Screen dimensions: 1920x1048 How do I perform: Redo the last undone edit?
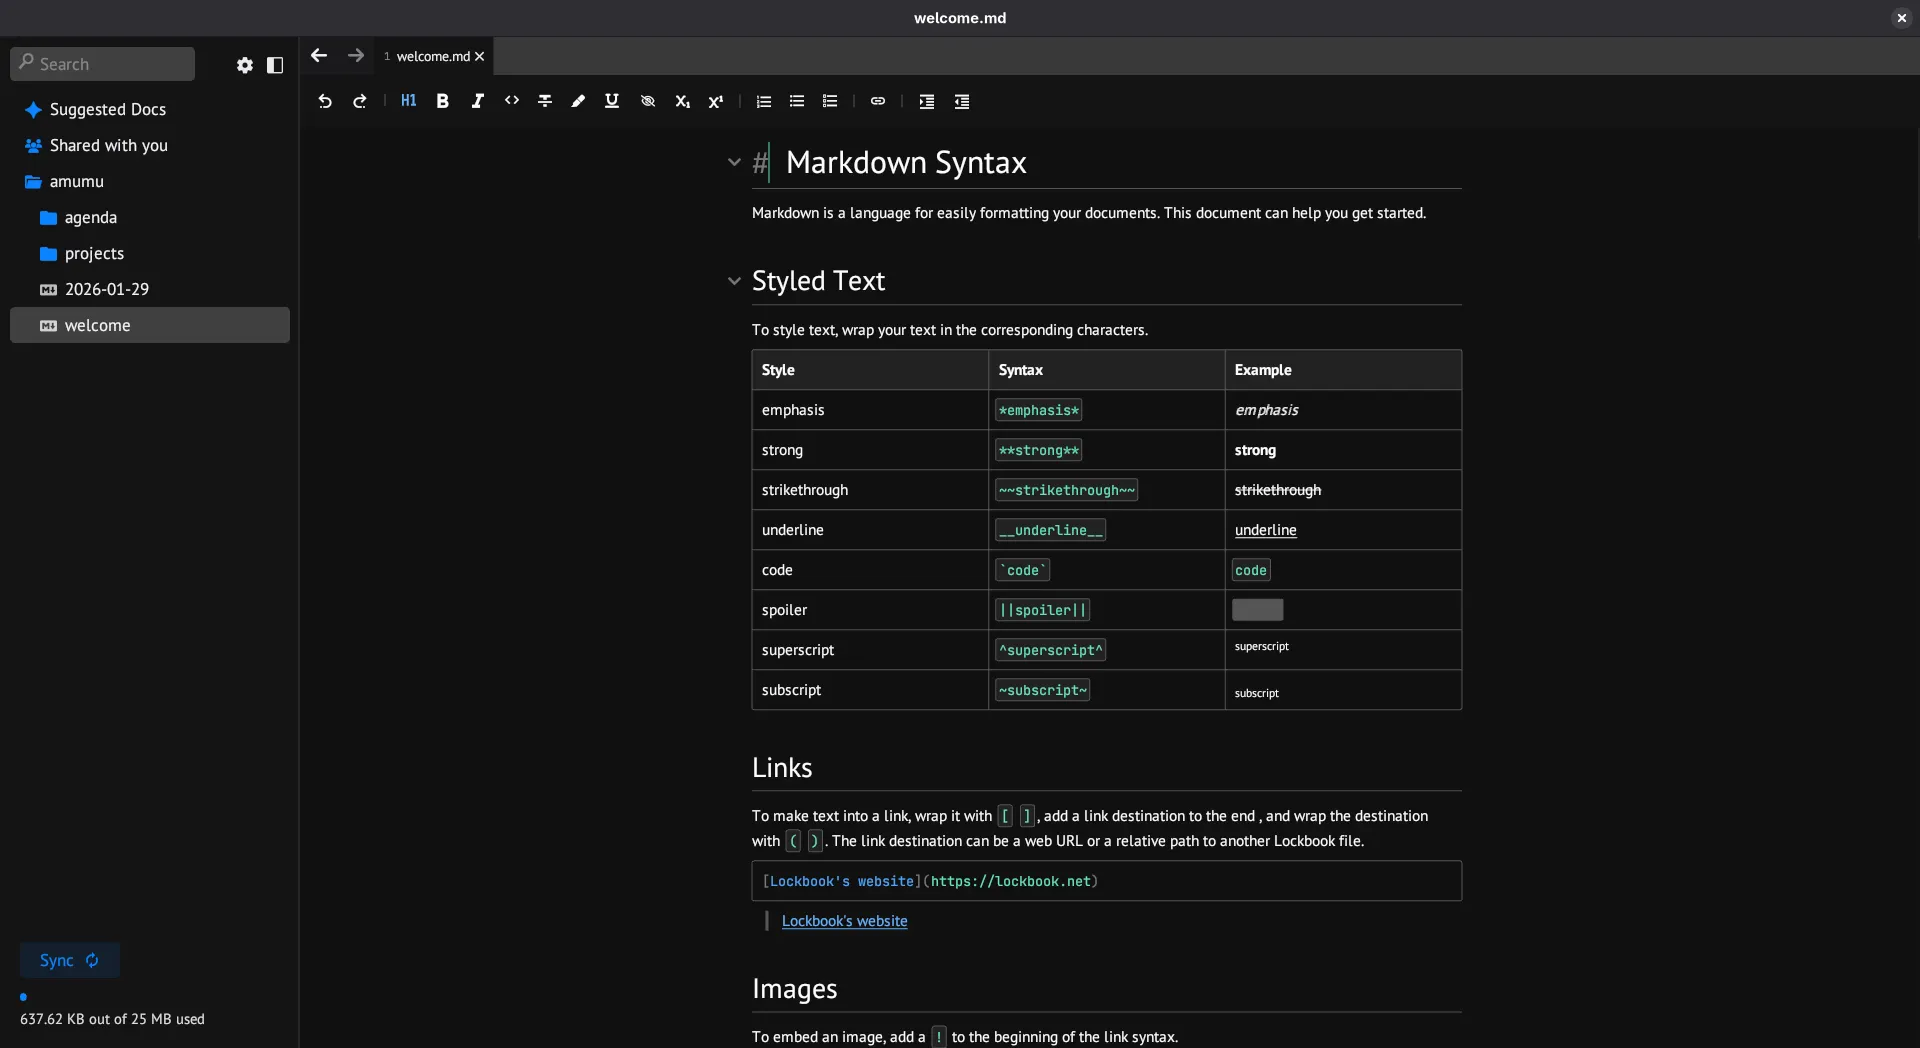pos(360,101)
